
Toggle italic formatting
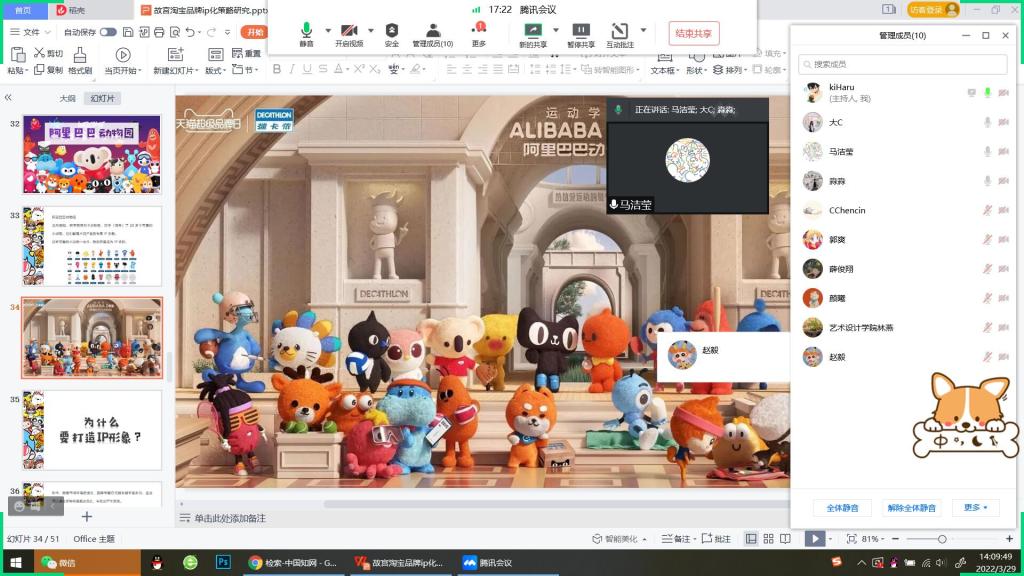pyautogui.click(x=292, y=69)
